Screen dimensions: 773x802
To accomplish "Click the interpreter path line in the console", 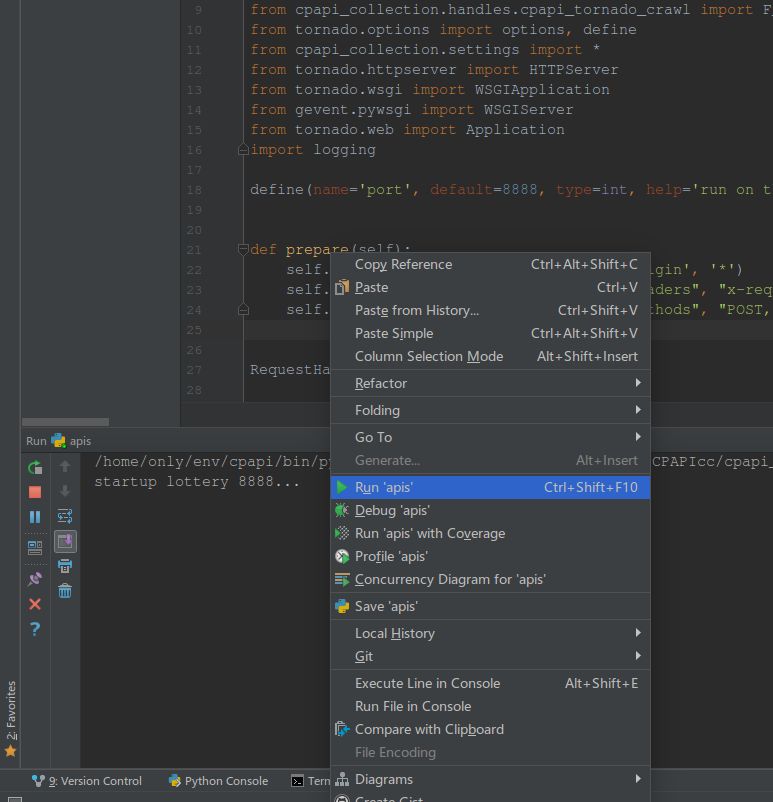I will [x=212, y=462].
